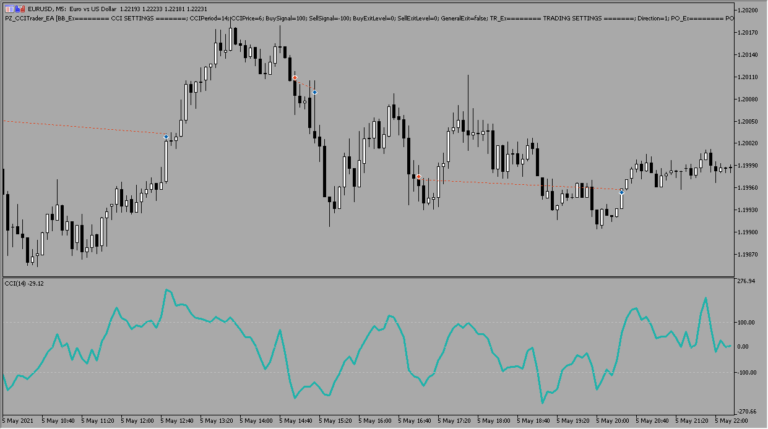Select the red trade marker near 16:40
Viewport: 768px width, 429px height.
(x=418, y=177)
